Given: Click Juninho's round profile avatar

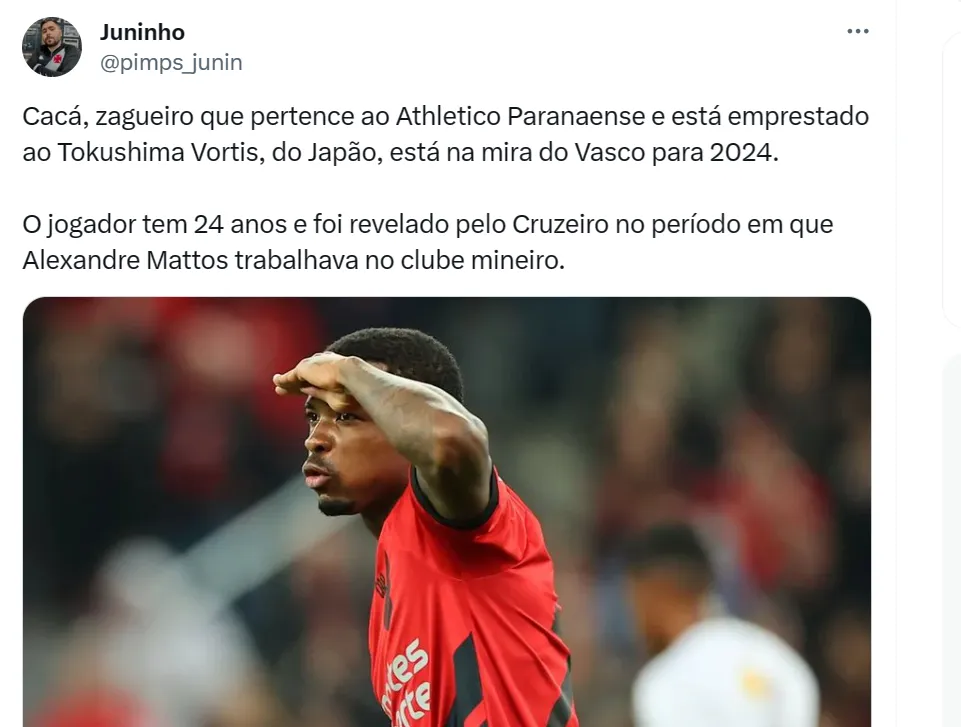Looking at the screenshot, I should tap(51, 47).
